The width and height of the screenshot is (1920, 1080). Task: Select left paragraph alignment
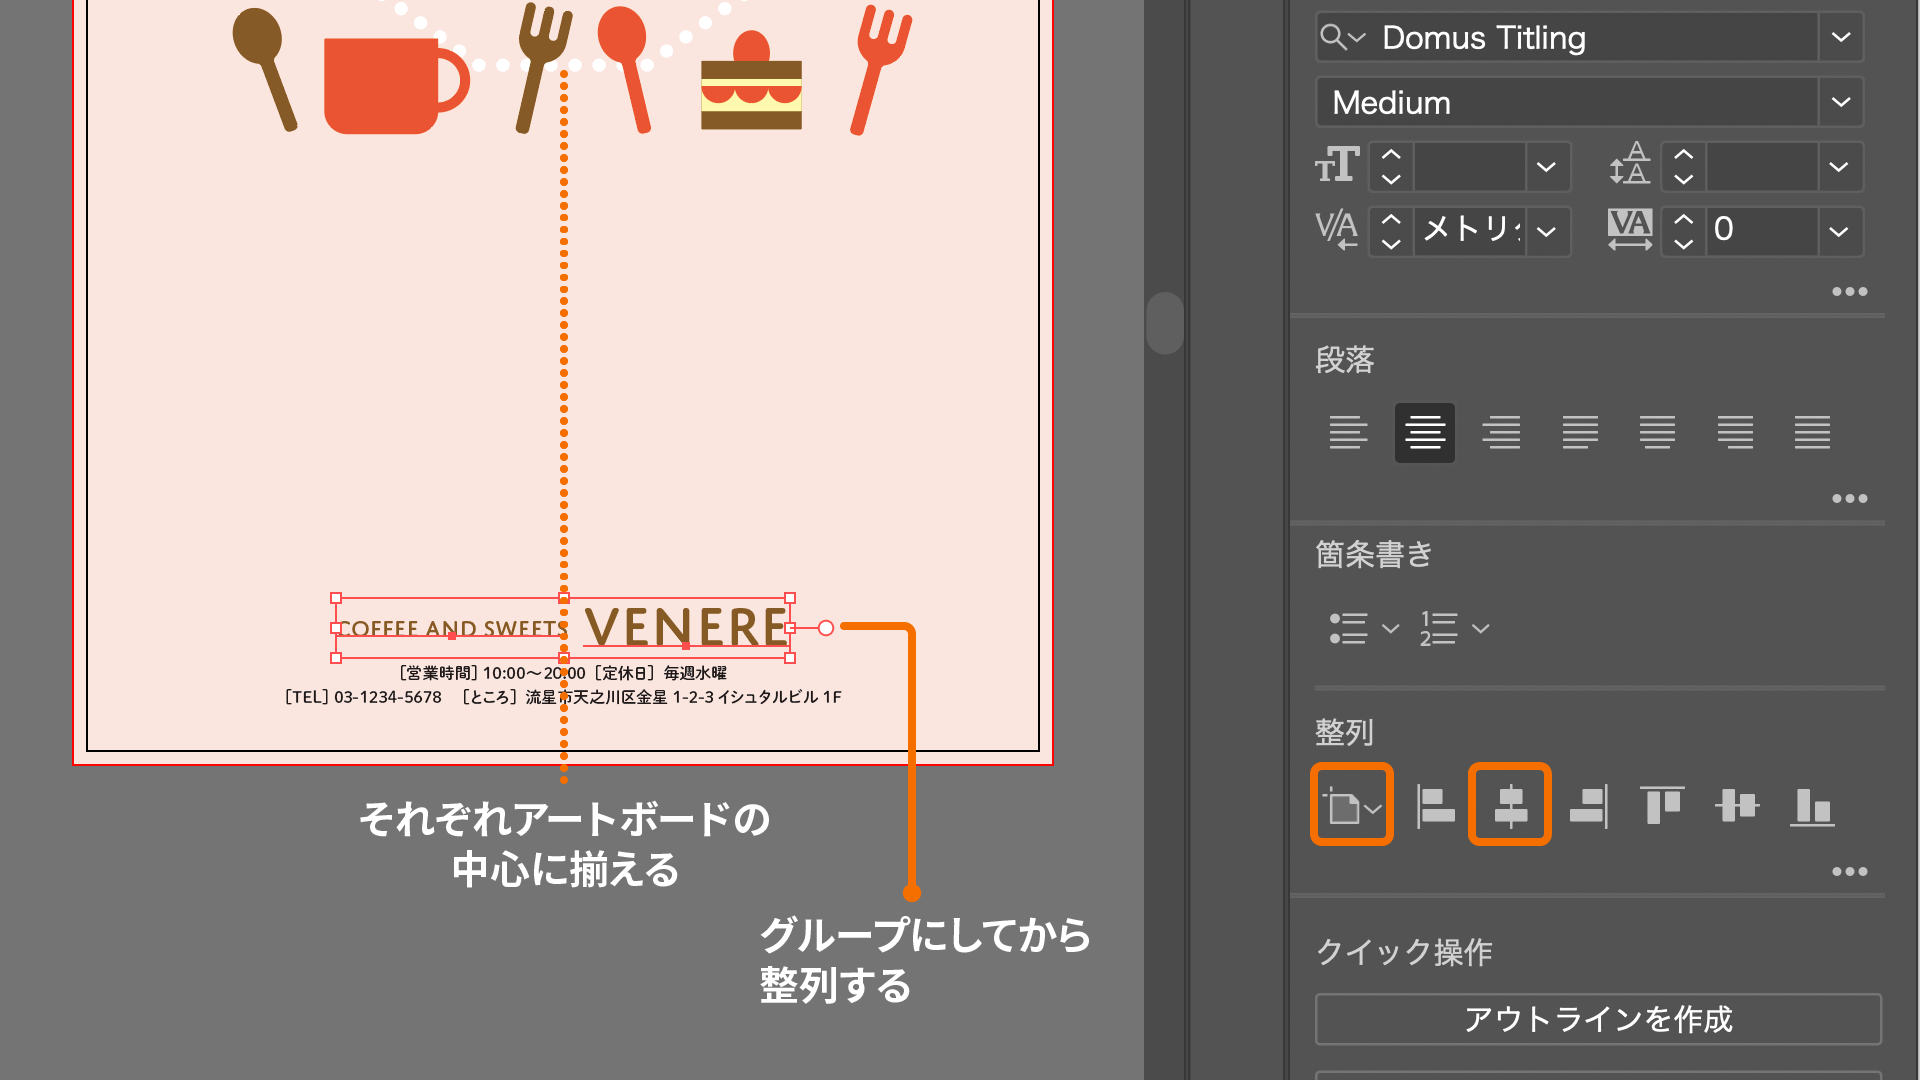(1348, 432)
